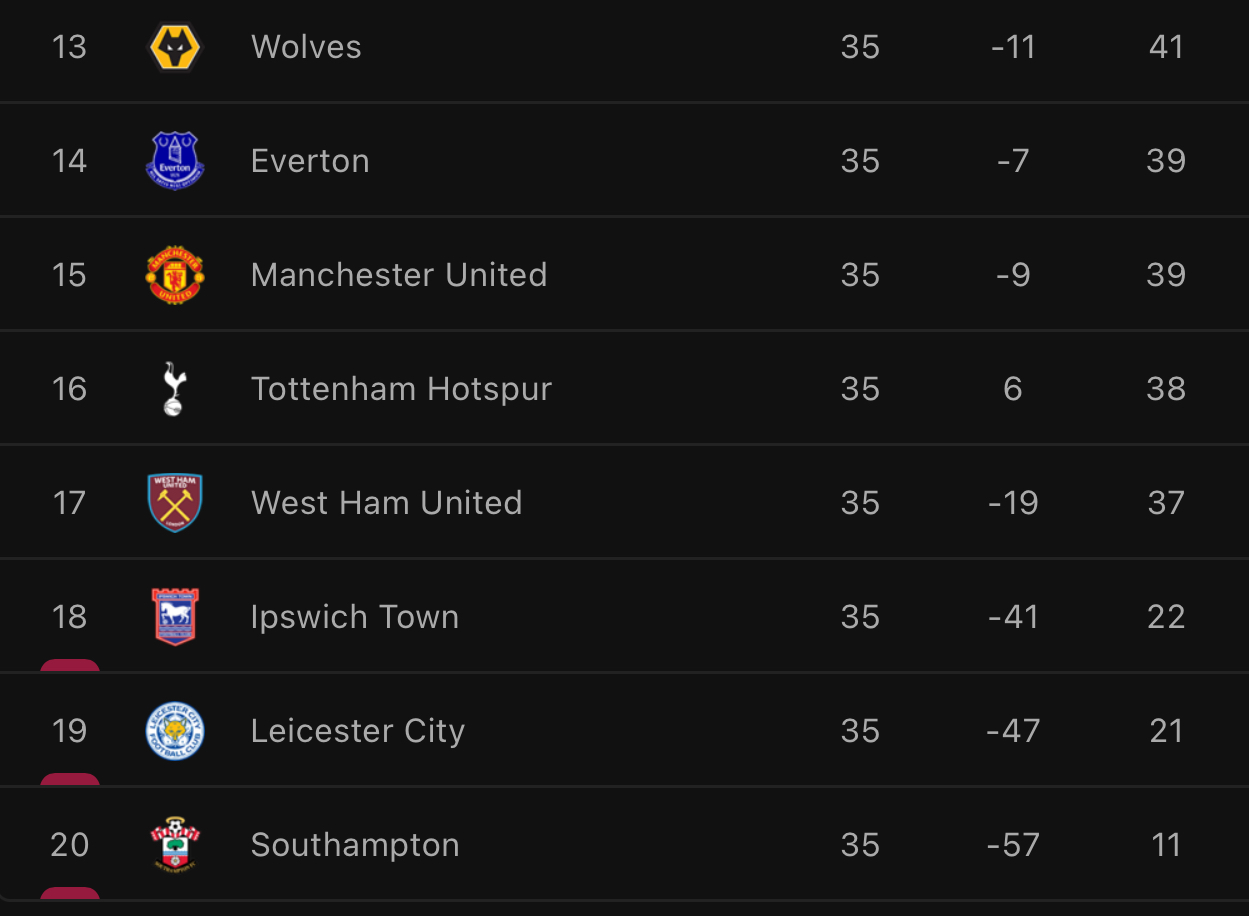
Task: Select West Ham United team name
Action: click(386, 503)
